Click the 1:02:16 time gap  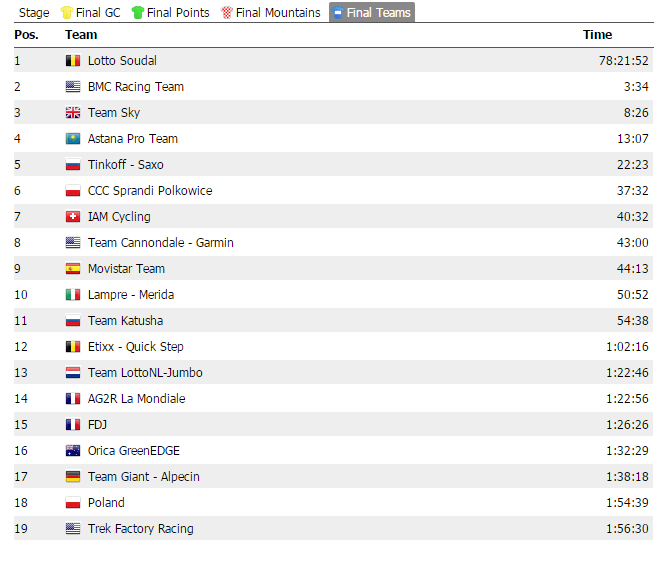(627, 346)
